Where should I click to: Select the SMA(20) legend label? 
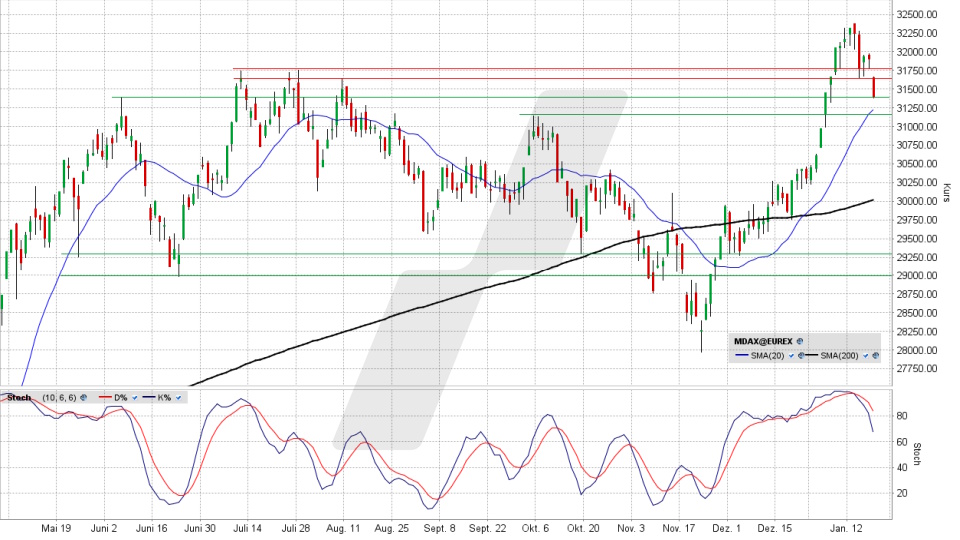click(767, 356)
